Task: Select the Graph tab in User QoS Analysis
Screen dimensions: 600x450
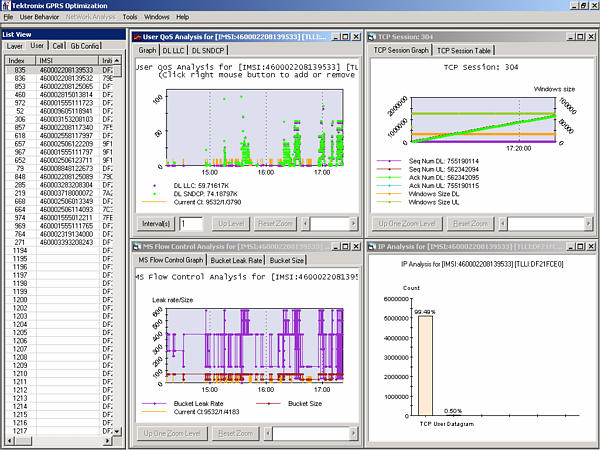Action: tap(147, 50)
